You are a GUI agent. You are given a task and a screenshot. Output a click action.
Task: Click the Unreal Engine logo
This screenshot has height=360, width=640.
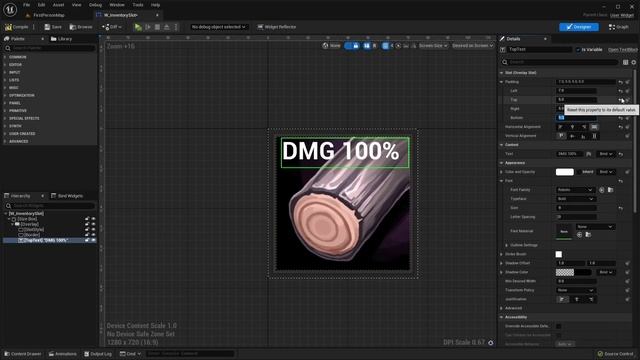tap(10, 9)
